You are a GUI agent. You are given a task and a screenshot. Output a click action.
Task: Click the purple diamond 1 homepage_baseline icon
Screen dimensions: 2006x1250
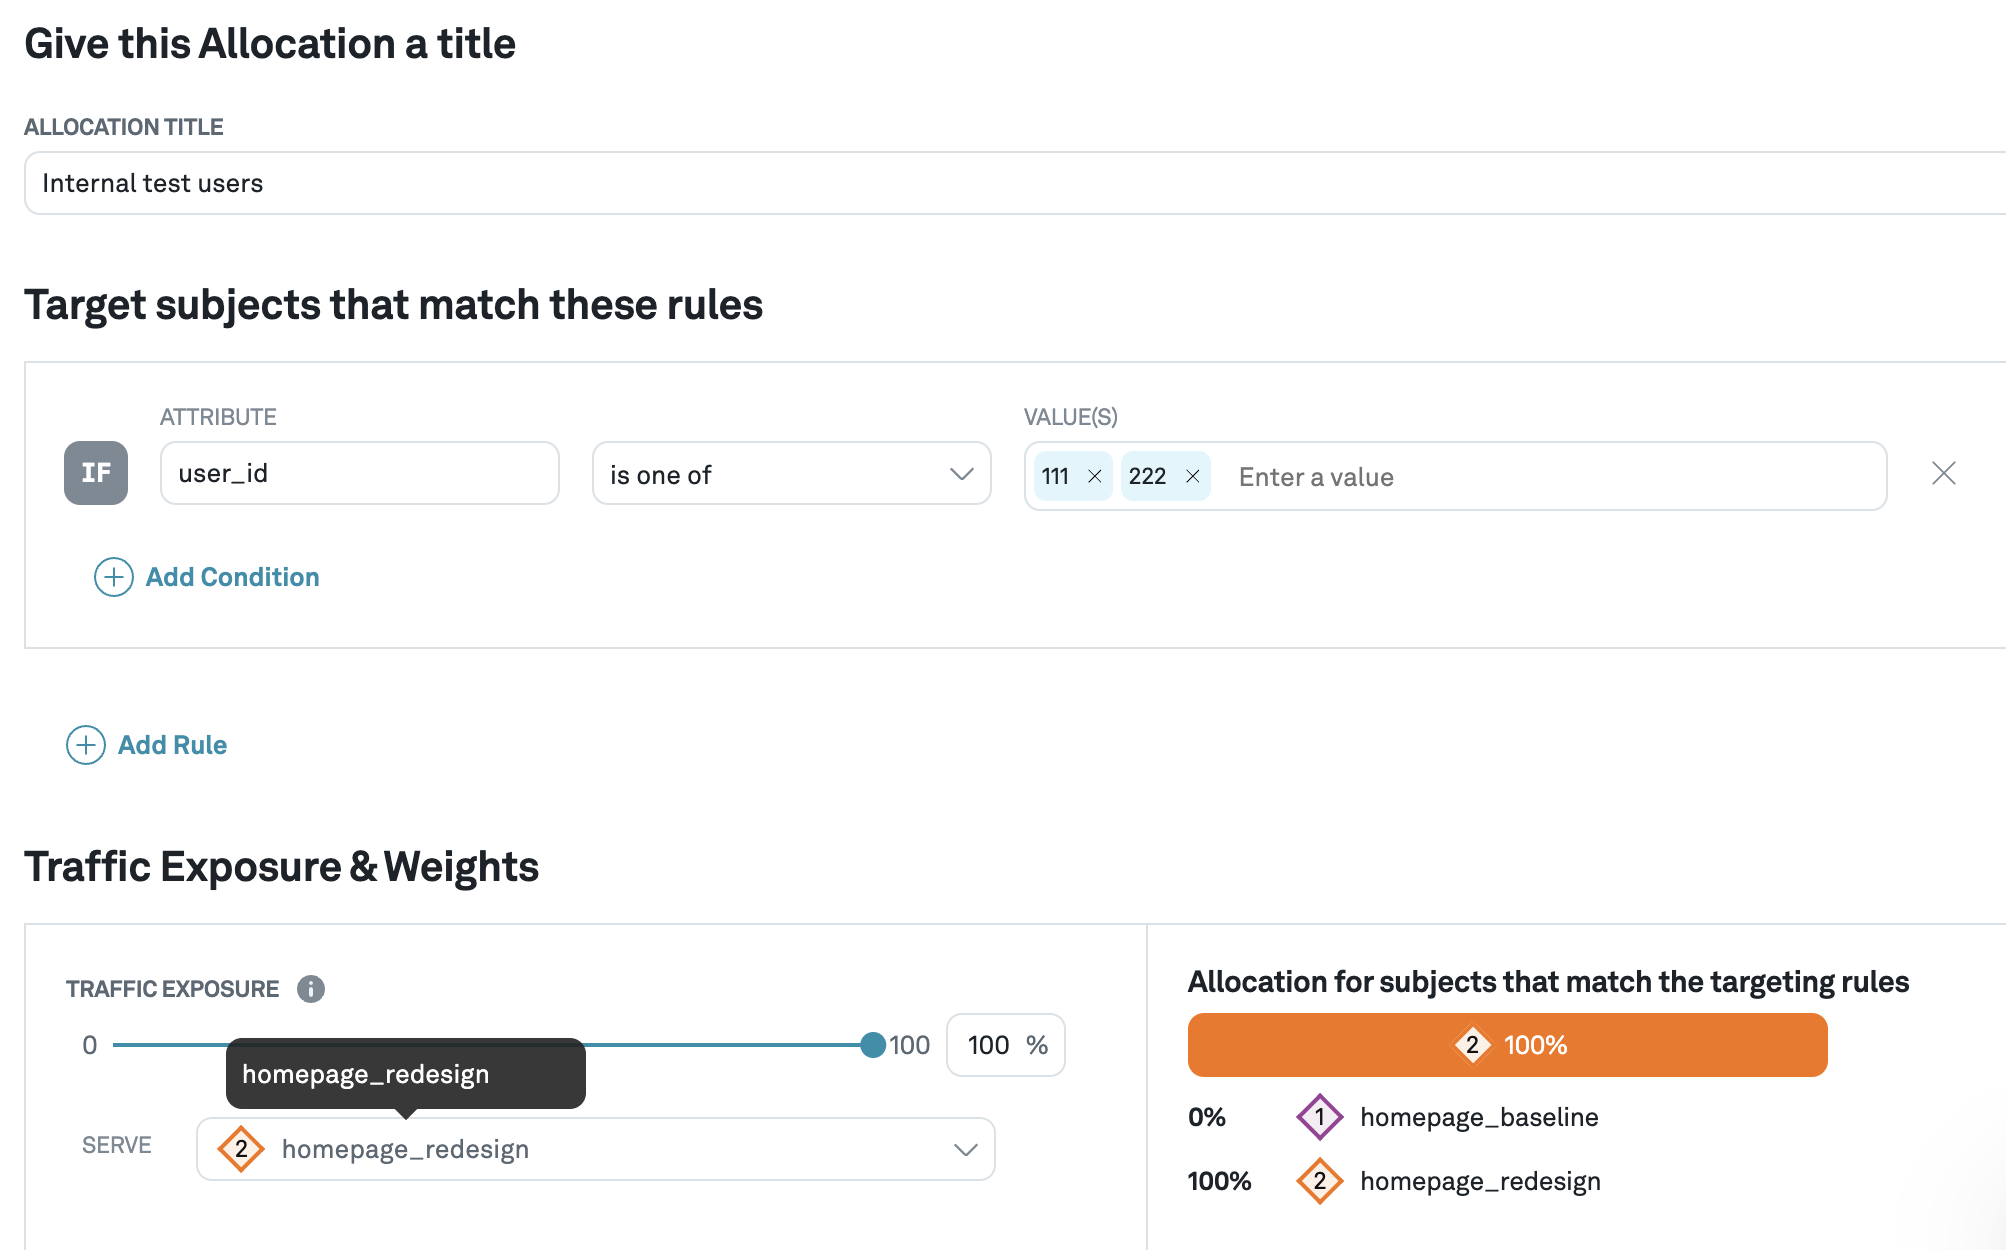(1320, 1117)
